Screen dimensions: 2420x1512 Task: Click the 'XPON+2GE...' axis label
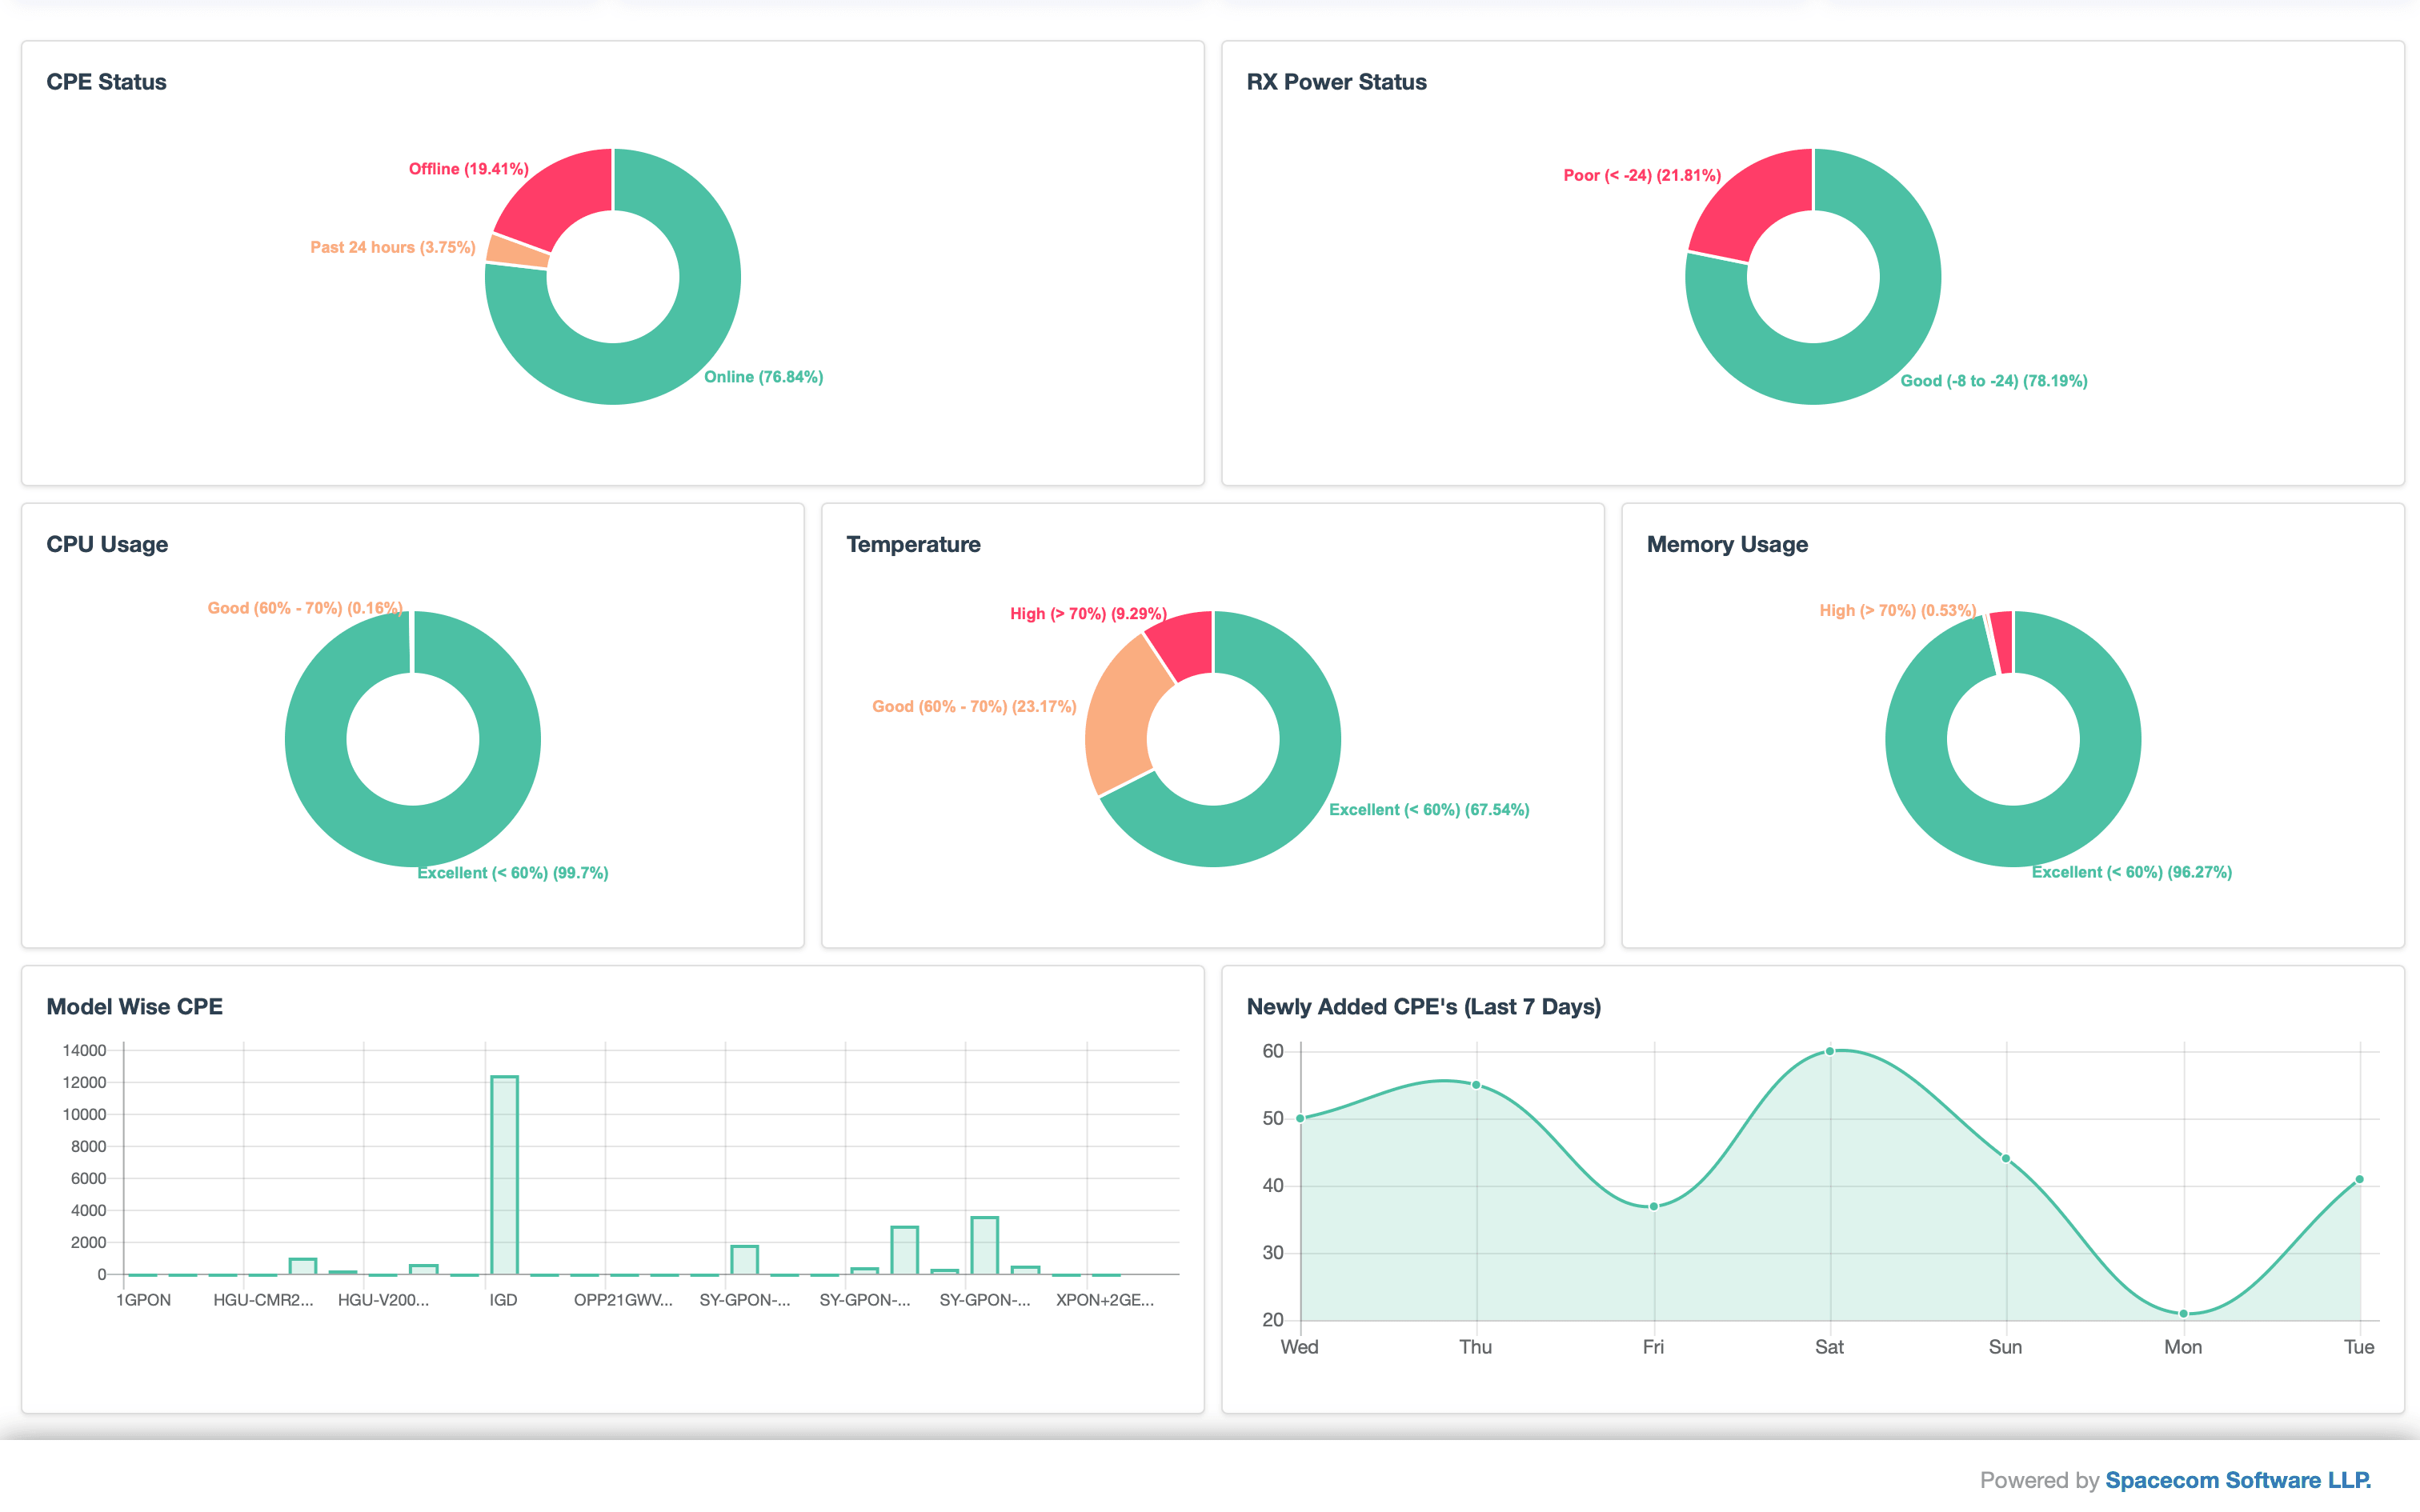pyautogui.click(x=1105, y=1300)
